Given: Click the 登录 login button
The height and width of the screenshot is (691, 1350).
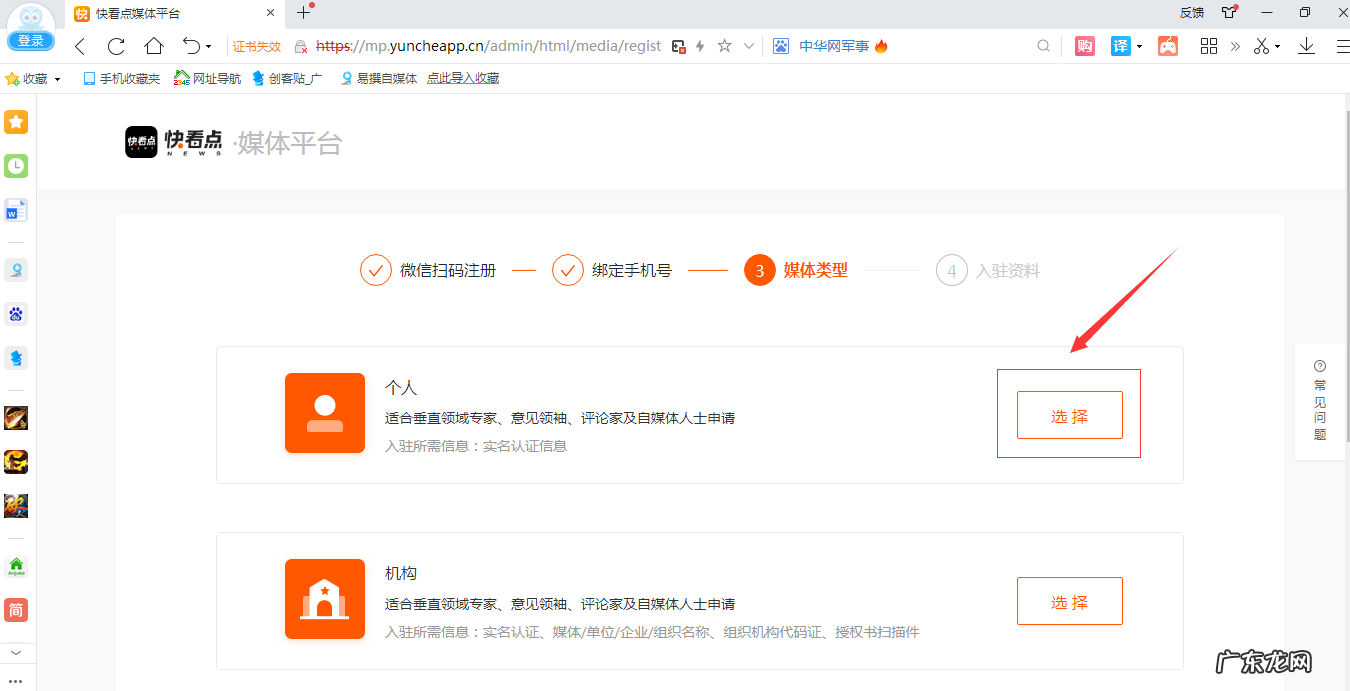Looking at the screenshot, I should pyautogui.click(x=31, y=41).
